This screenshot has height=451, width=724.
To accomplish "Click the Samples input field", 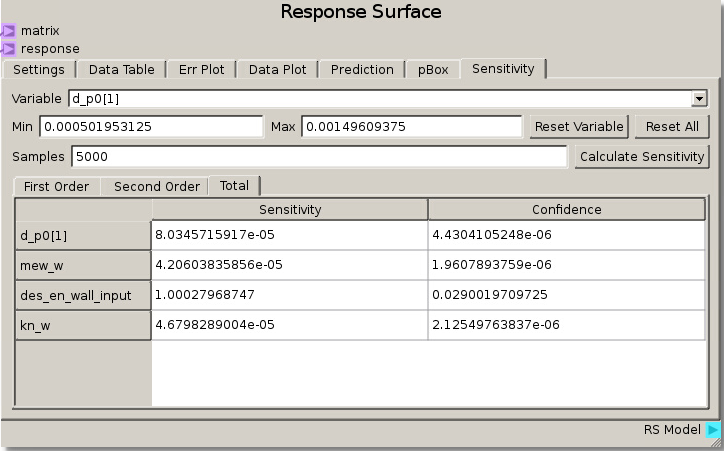I will pos(318,157).
